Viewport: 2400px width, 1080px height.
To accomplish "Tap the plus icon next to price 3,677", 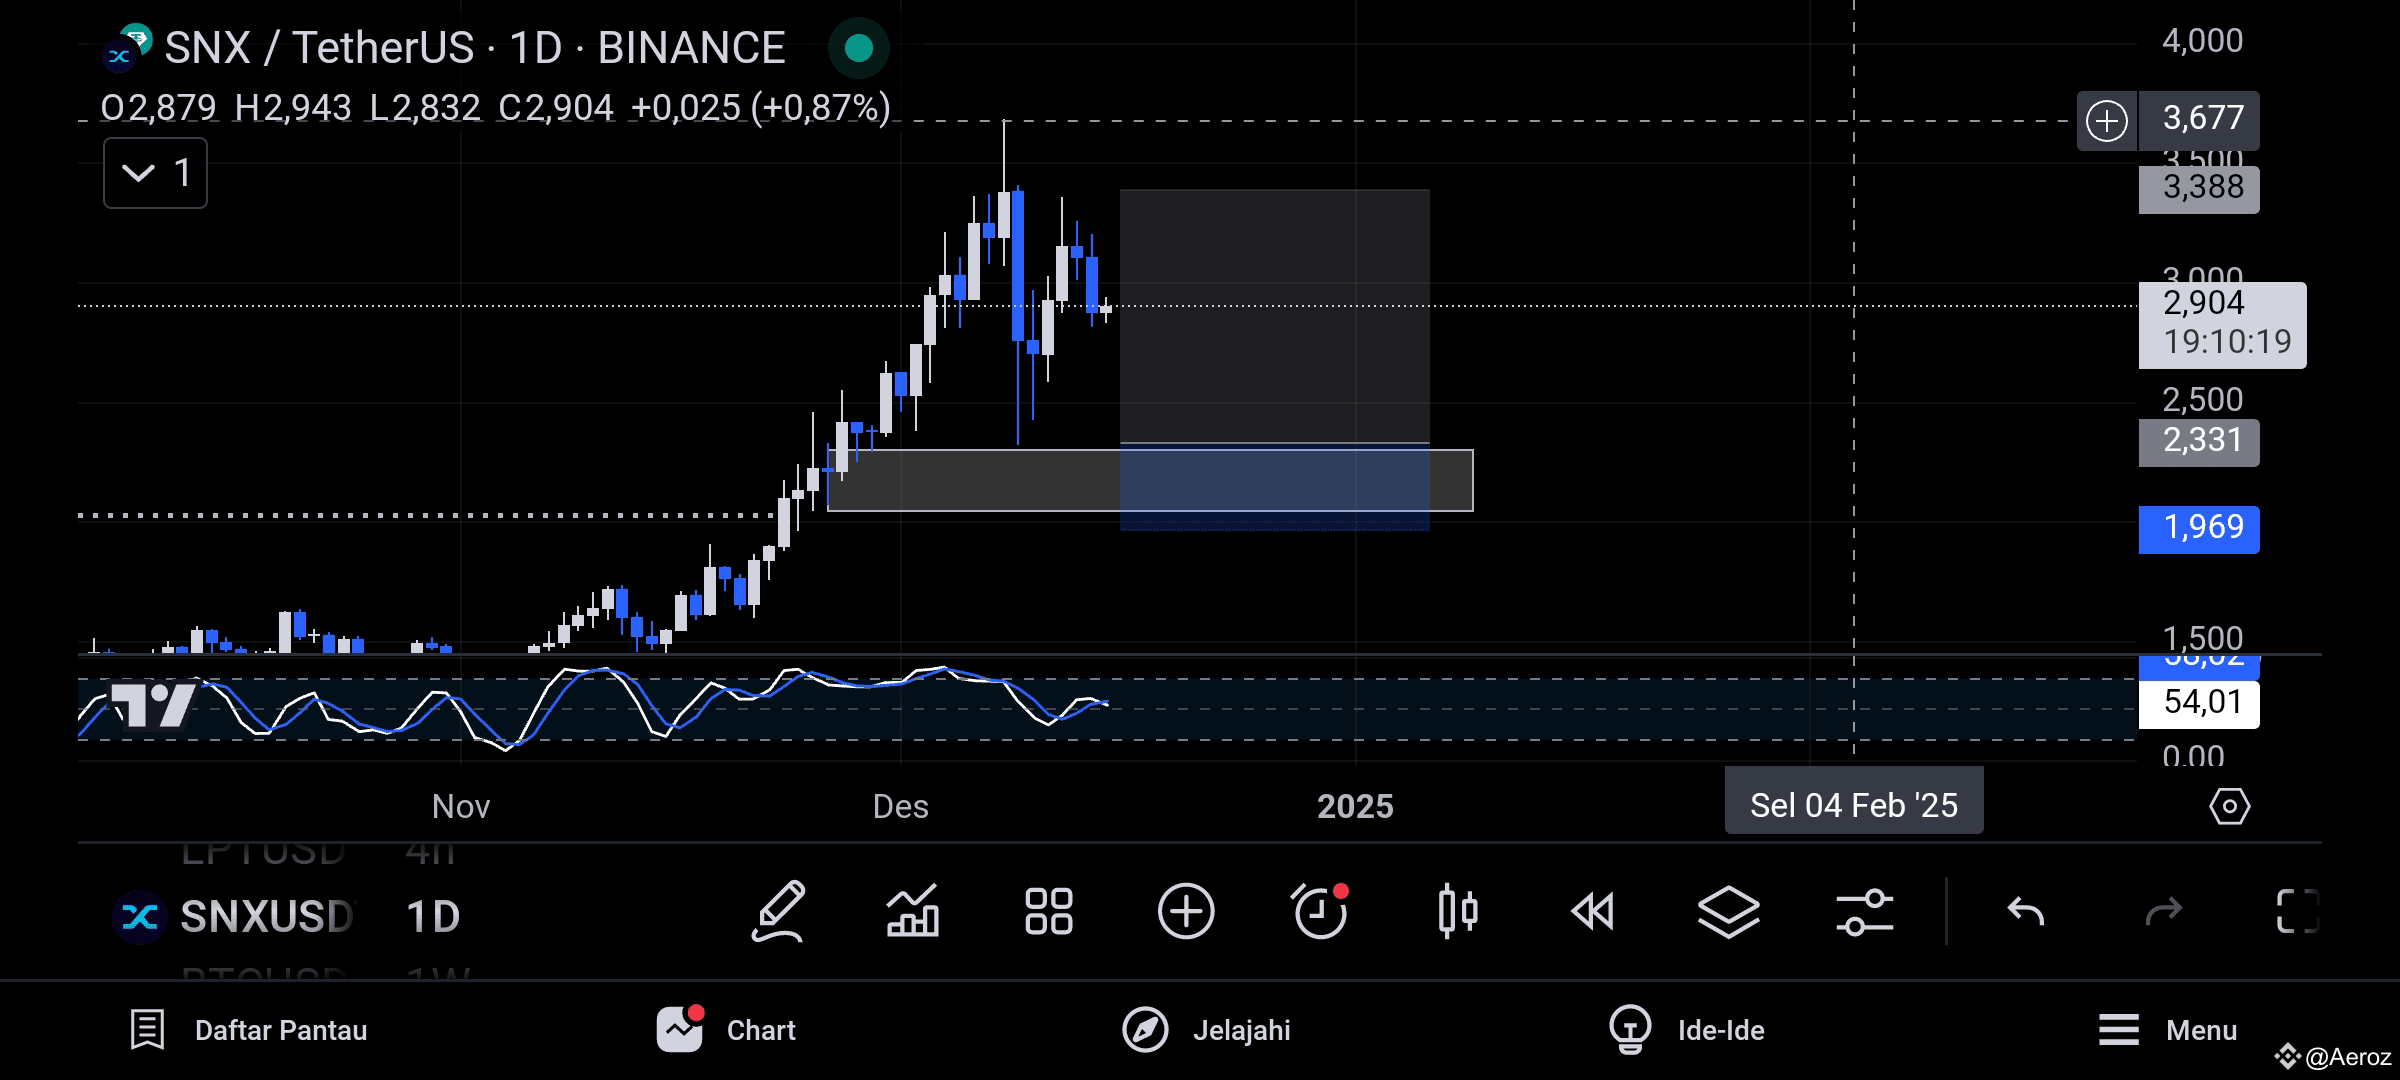I will 2107,120.
